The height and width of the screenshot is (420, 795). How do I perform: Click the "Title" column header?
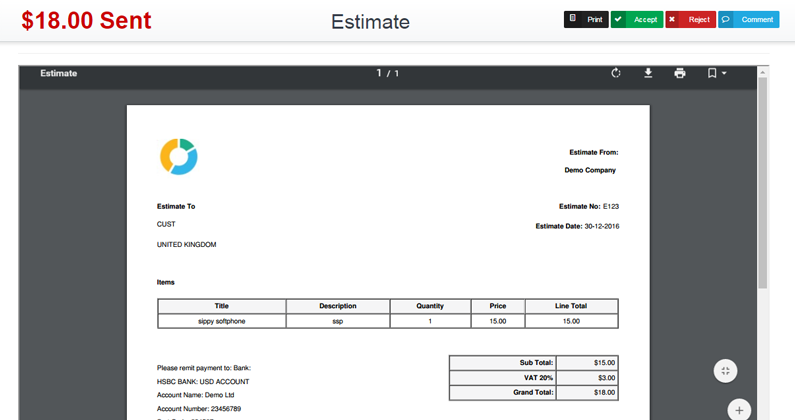pos(222,306)
